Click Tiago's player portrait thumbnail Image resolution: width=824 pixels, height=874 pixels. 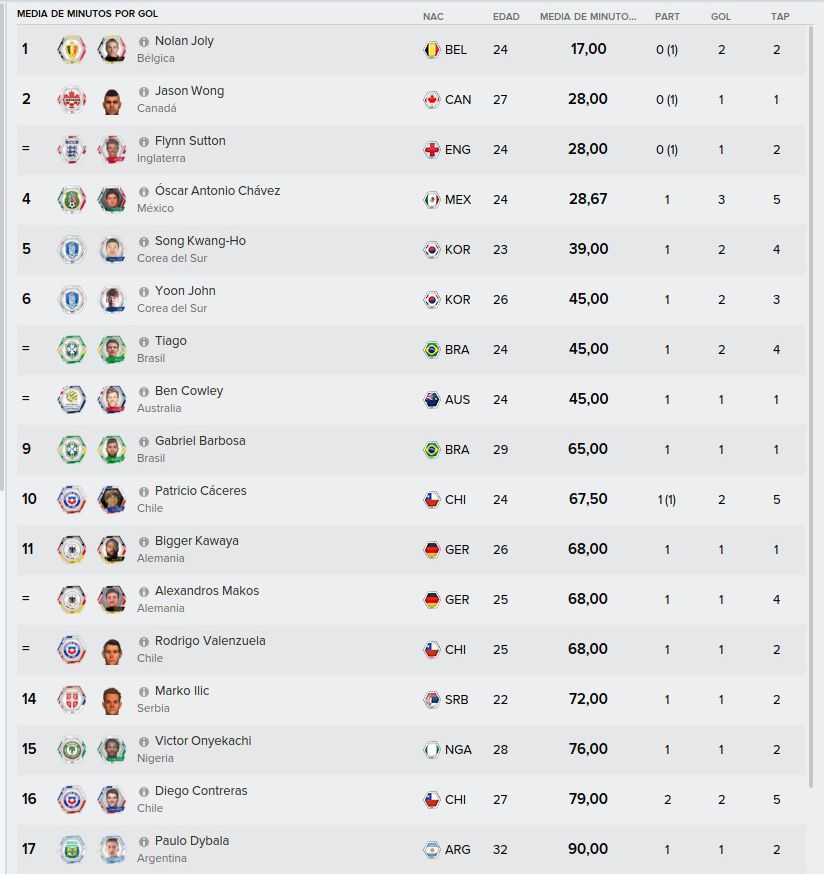(x=112, y=349)
